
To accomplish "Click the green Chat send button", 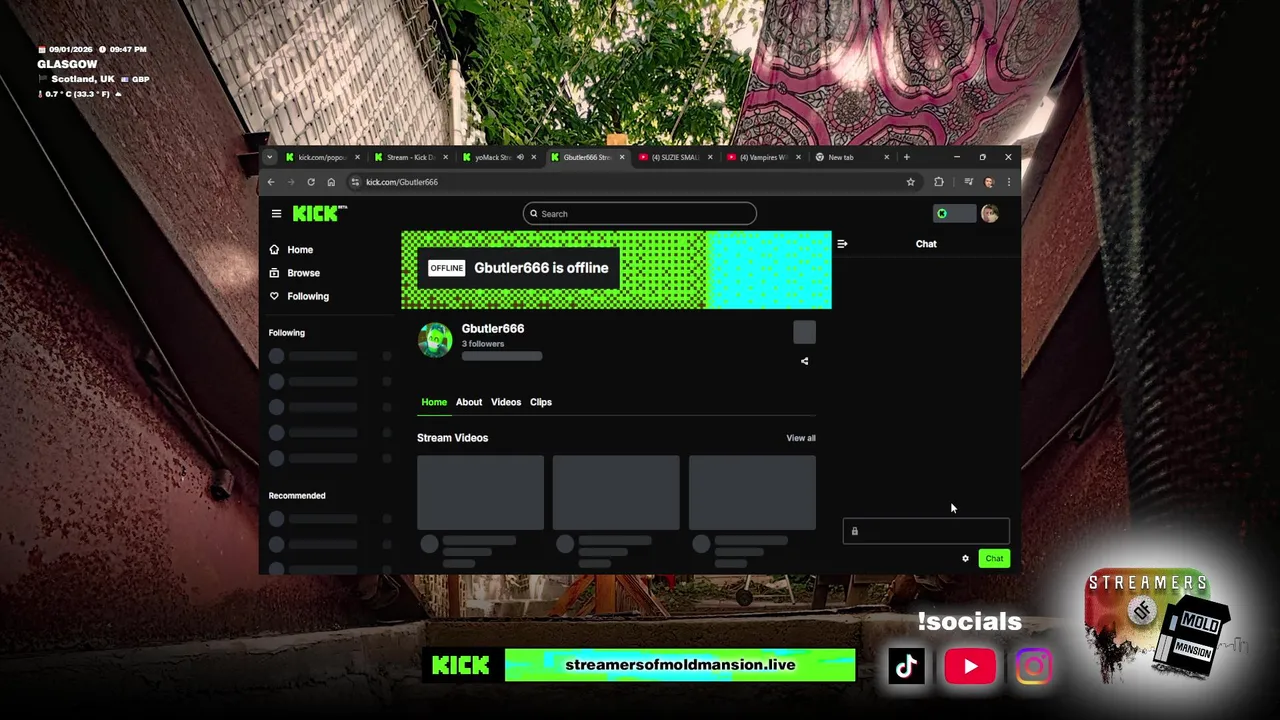I will pyautogui.click(x=994, y=558).
